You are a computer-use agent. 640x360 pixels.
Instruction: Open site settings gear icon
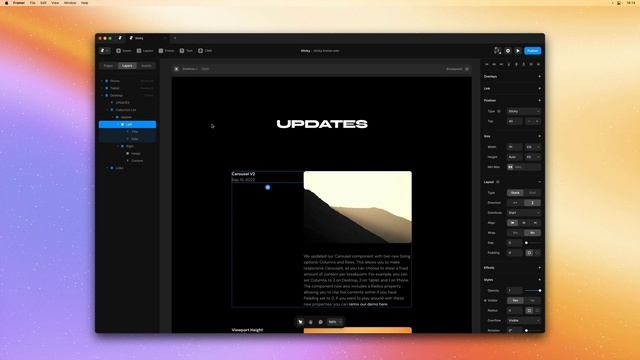click(508, 51)
